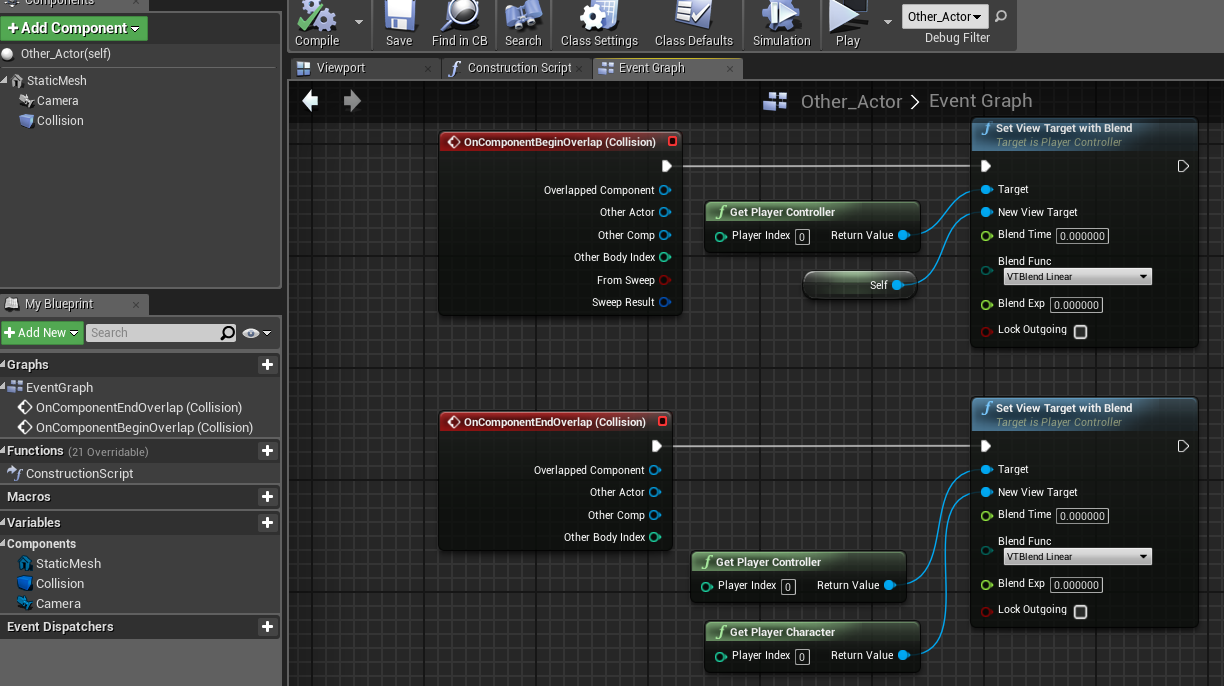Click the Play button in toolbar

click(848, 24)
